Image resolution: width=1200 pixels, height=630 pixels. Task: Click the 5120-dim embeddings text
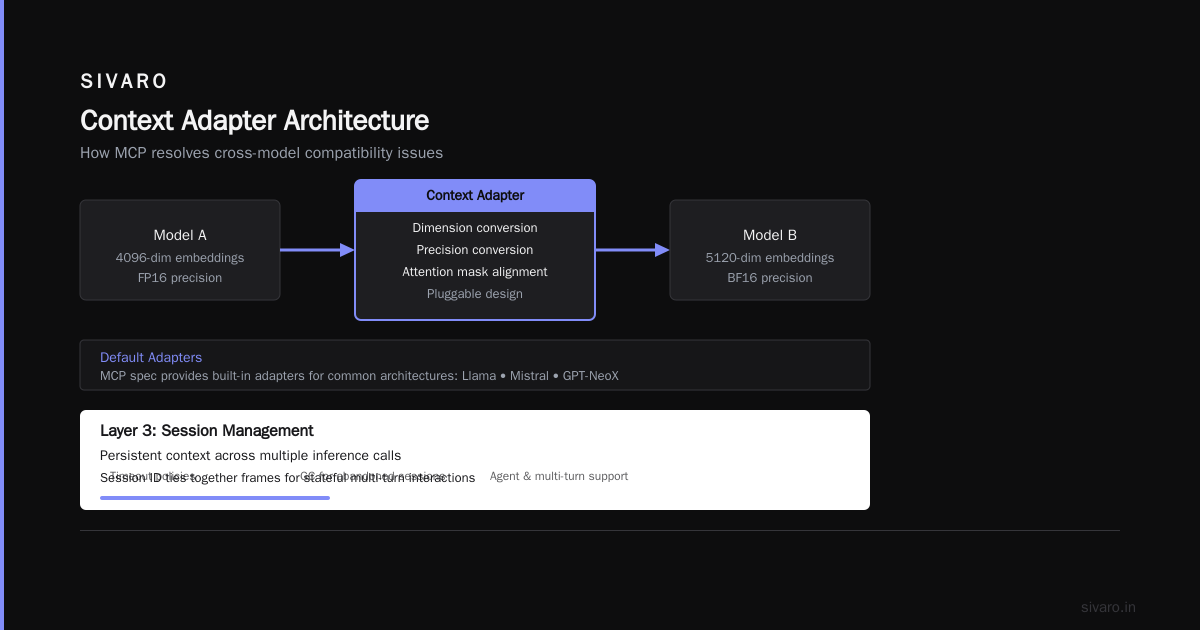[770, 258]
